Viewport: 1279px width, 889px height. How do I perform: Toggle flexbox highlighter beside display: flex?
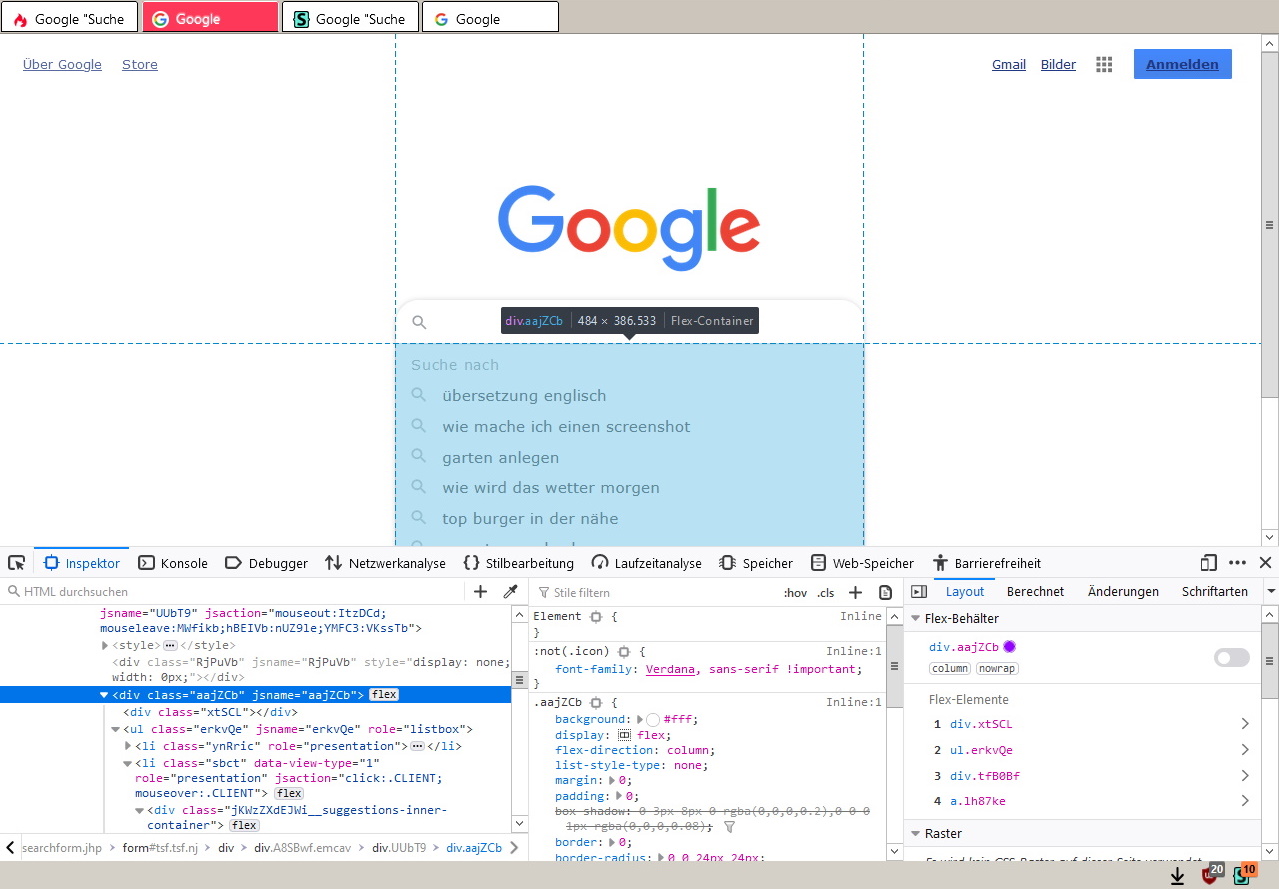(x=624, y=735)
